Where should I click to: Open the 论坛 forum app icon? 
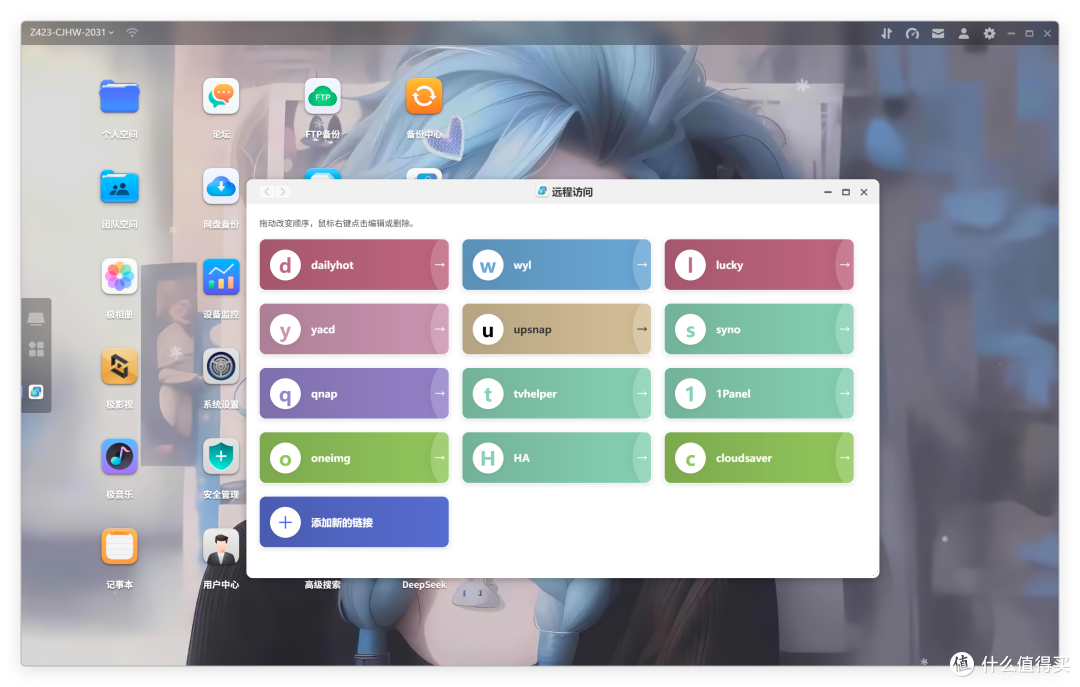click(221, 96)
